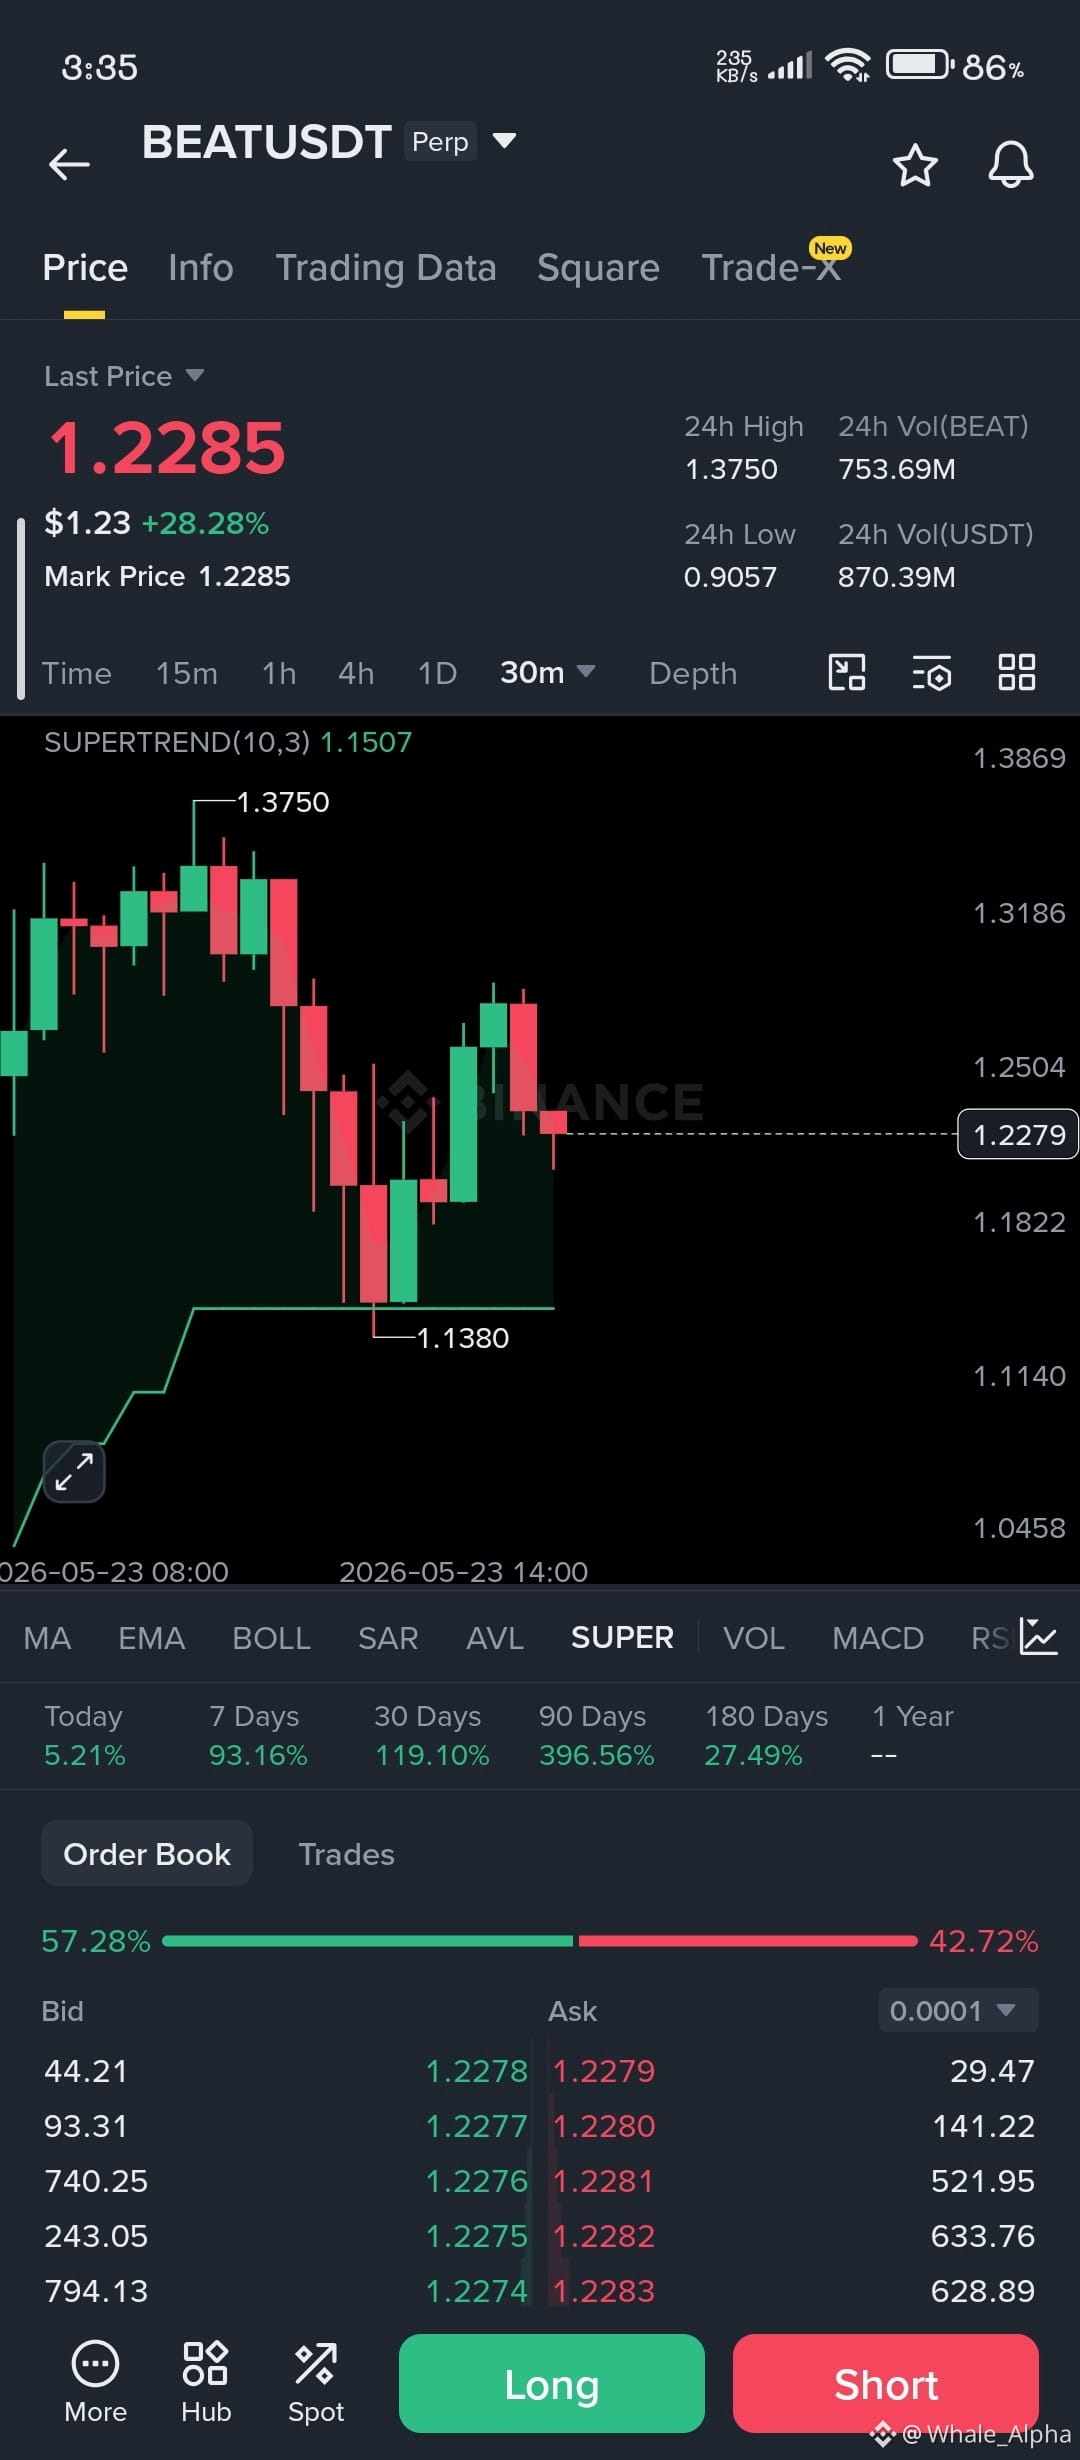1080x2460 pixels.
Task: Tap the back arrow icon
Action: [69, 164]
